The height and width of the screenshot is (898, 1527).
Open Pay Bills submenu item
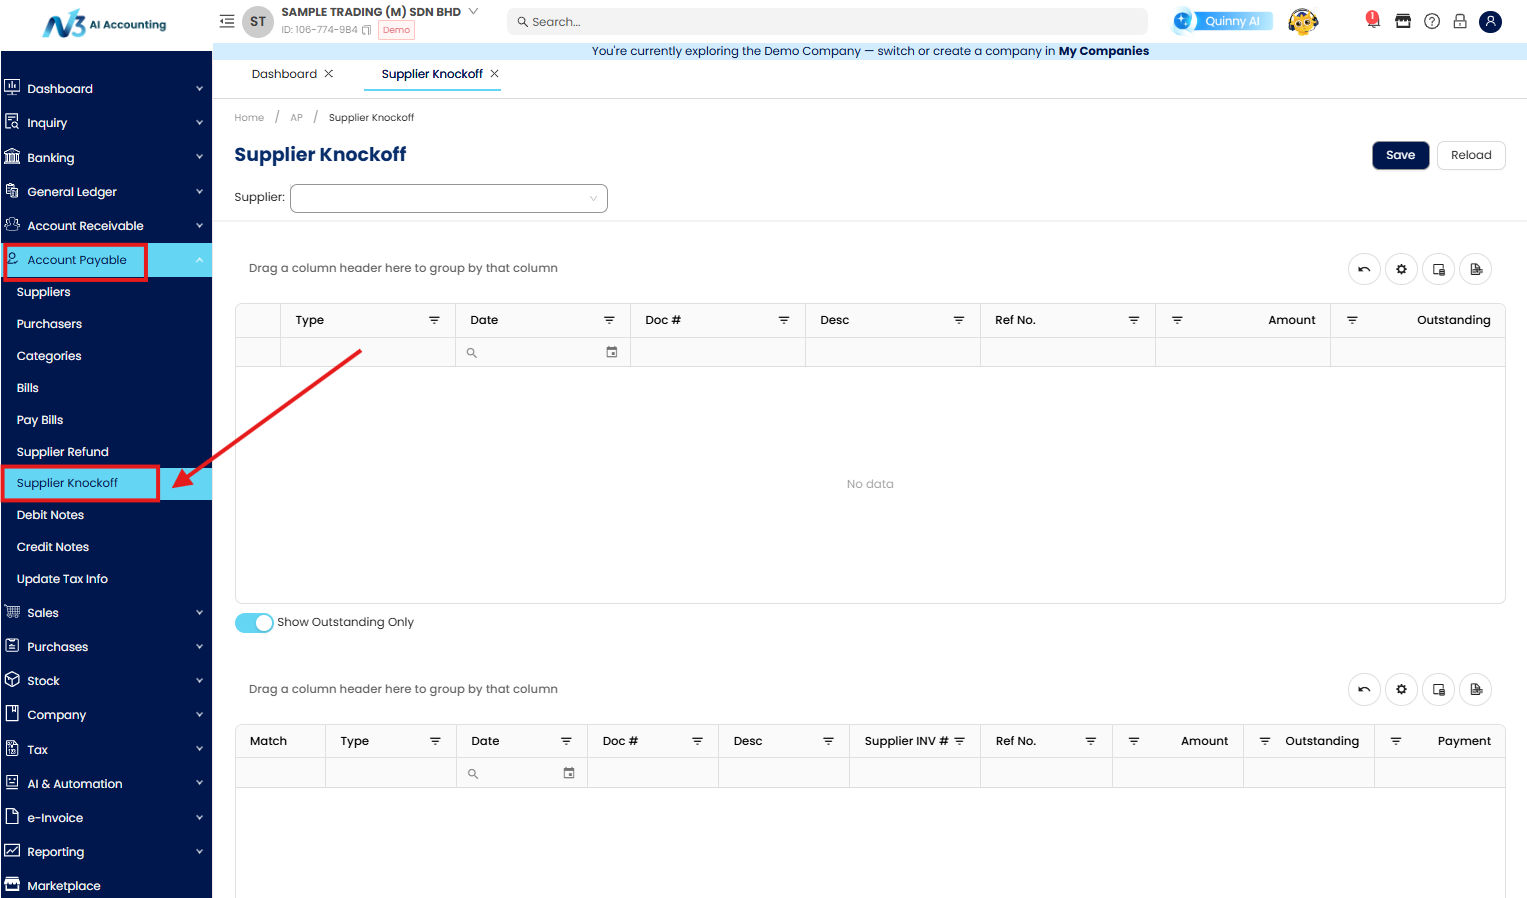click(40, 420)
